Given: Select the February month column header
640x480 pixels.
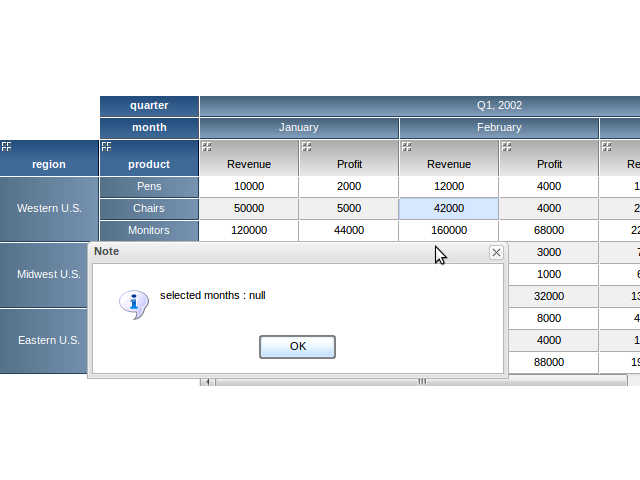Looking at the screenshot, I should pos(499,128).
